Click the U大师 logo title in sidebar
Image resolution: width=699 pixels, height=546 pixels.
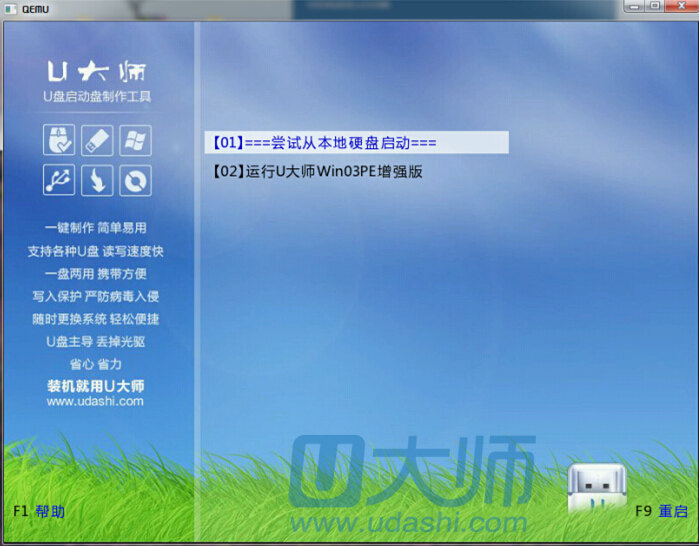pyautogui.click(x=97, y=71)
